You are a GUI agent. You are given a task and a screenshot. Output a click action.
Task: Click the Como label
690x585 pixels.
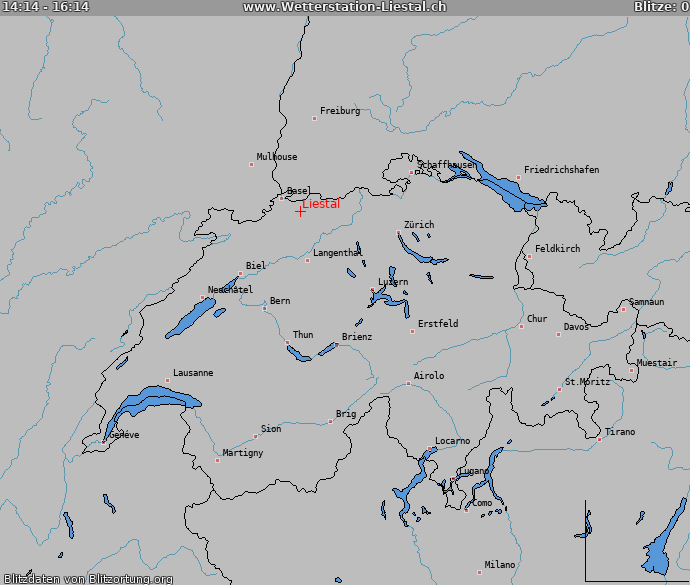482,503
